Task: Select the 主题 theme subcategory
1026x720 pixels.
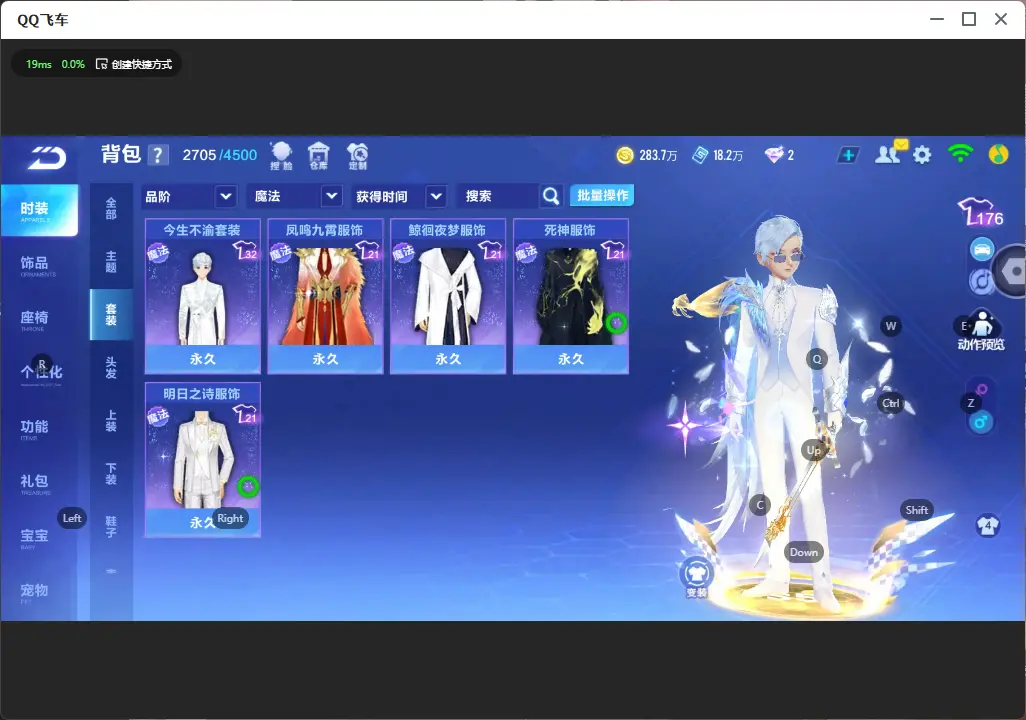Action: [x=111, y=262]
